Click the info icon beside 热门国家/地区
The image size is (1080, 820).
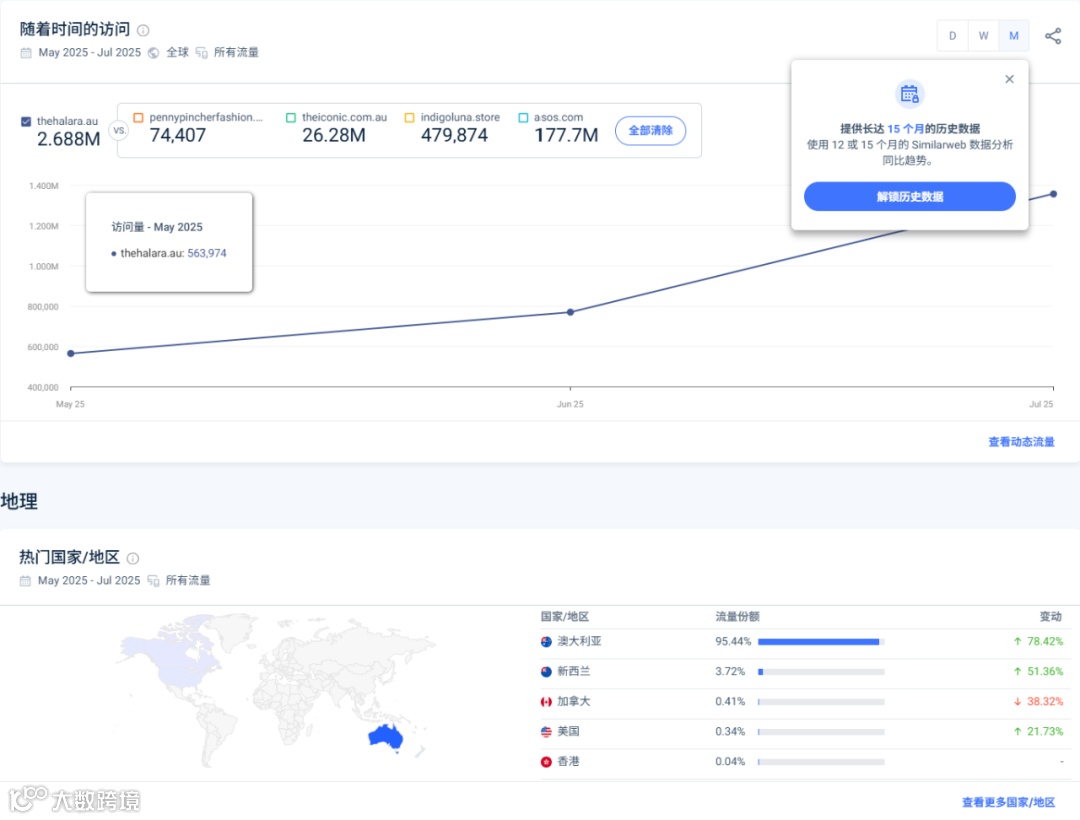(x=133, y=558)
